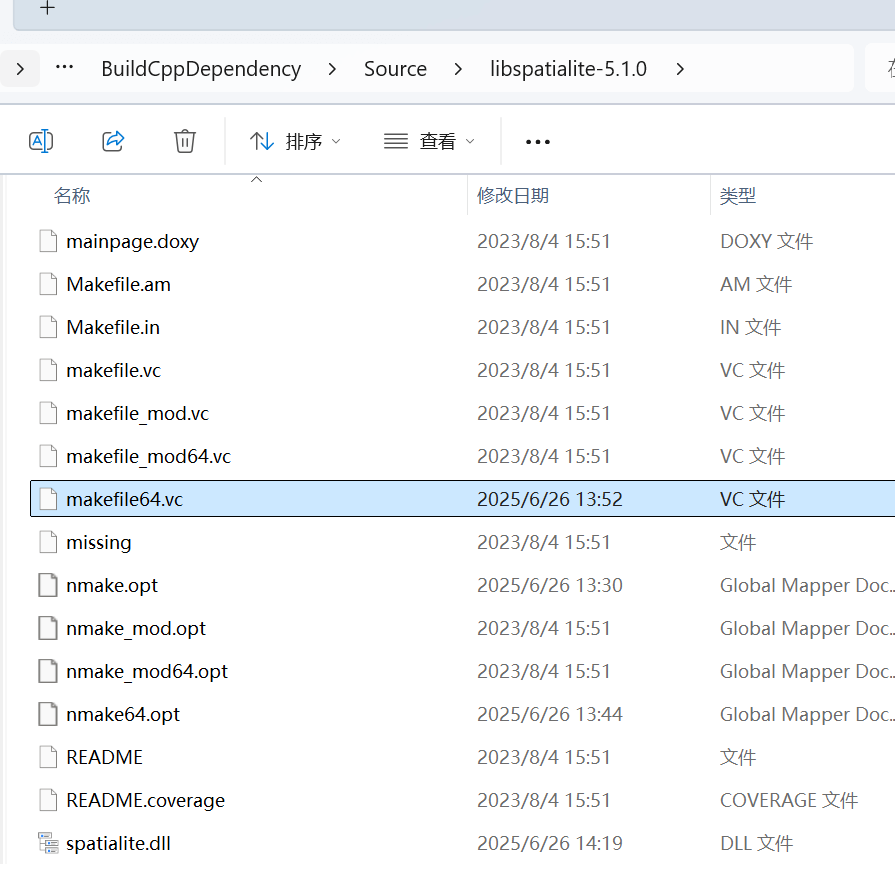Open the 排序 sort dropdown
Screen dimensions: 895x883
295,142
